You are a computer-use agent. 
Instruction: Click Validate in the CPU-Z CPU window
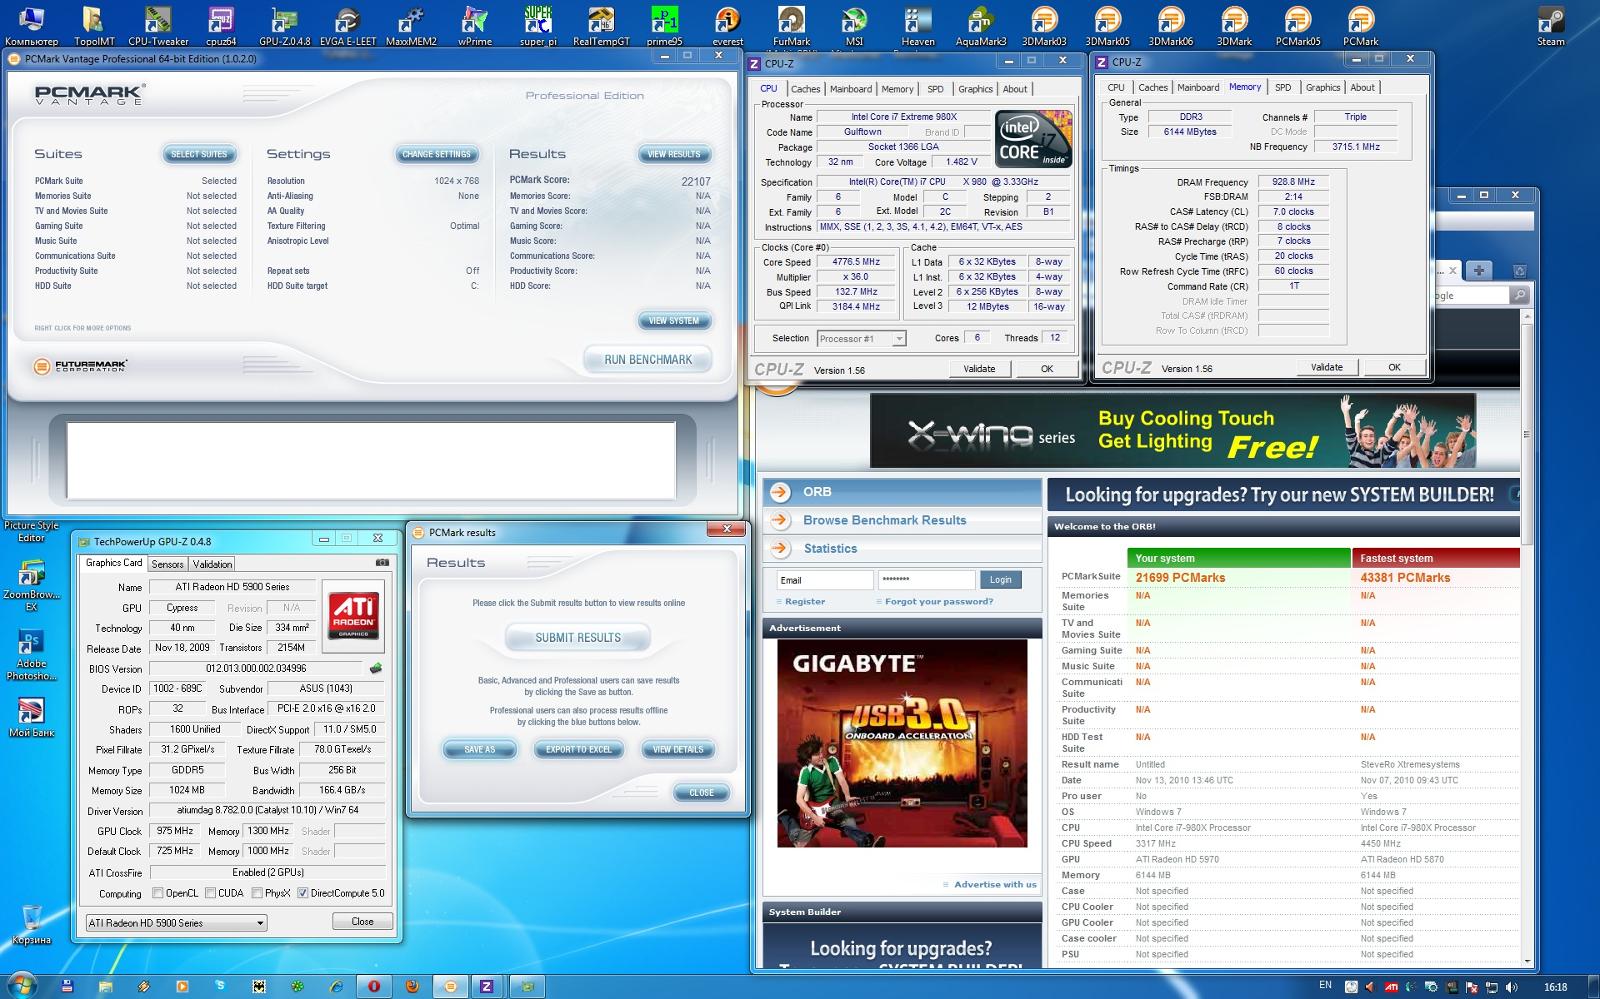click(979, 369)
